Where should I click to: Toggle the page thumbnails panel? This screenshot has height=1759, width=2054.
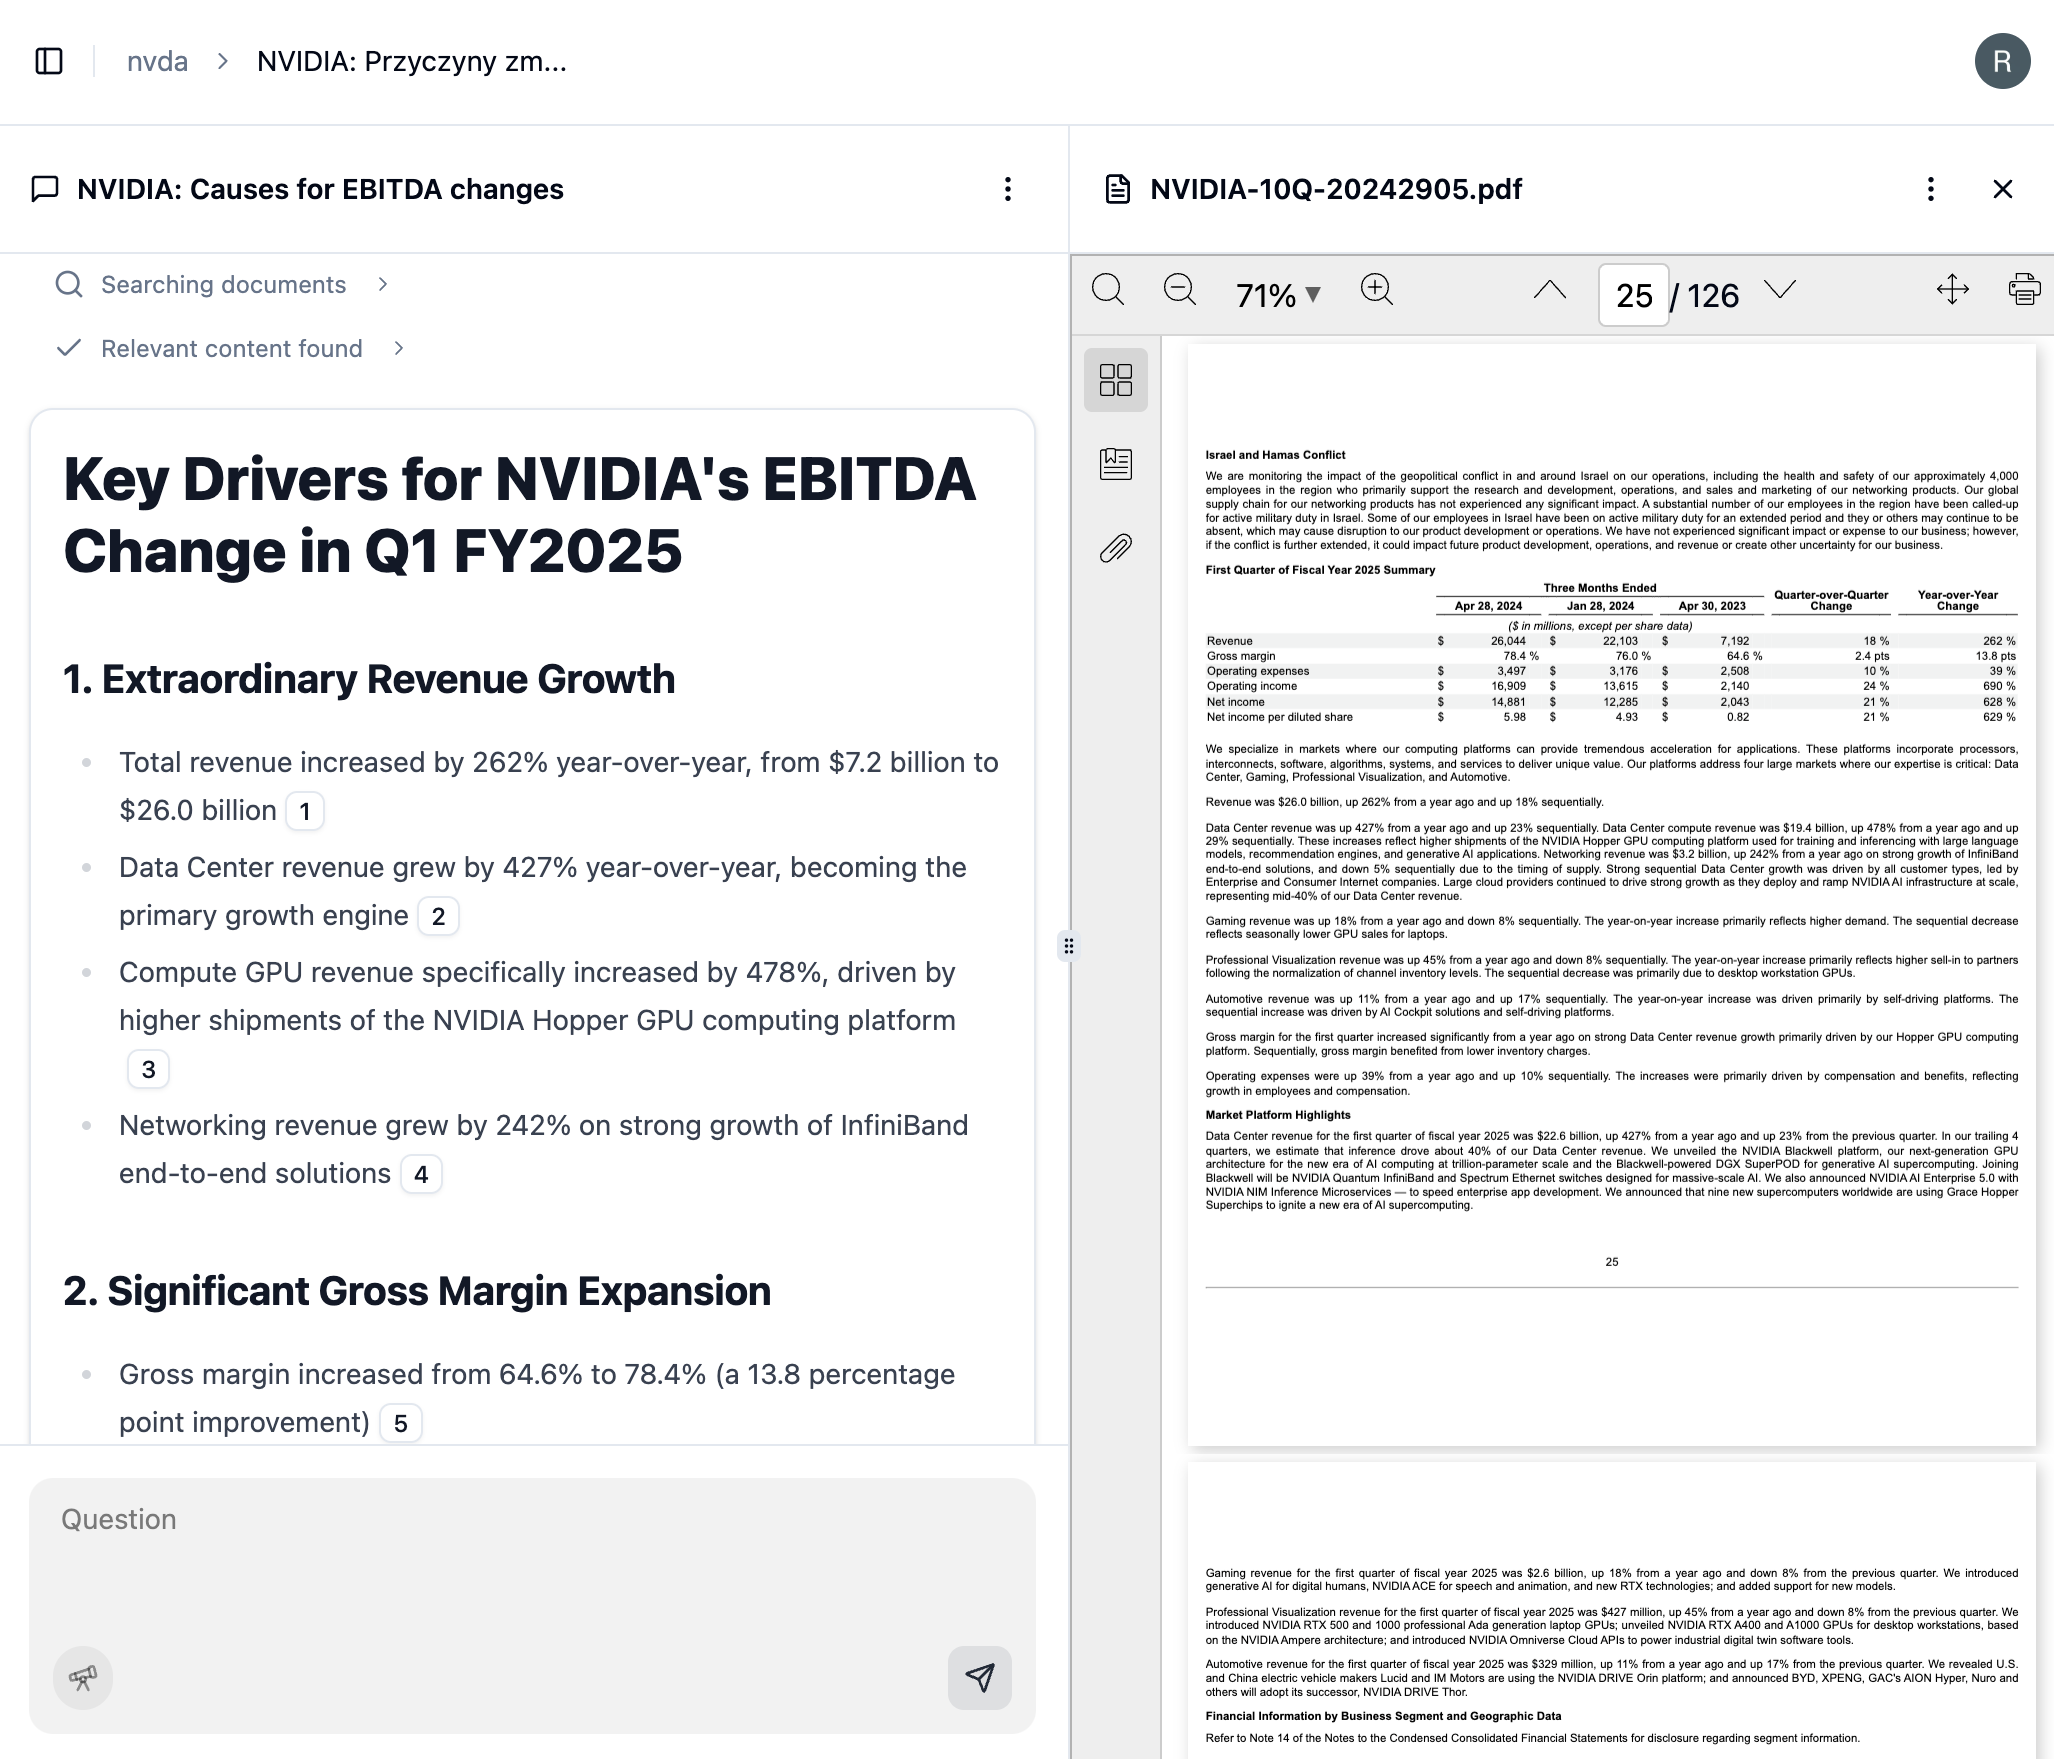click(x=1115, y=380)
